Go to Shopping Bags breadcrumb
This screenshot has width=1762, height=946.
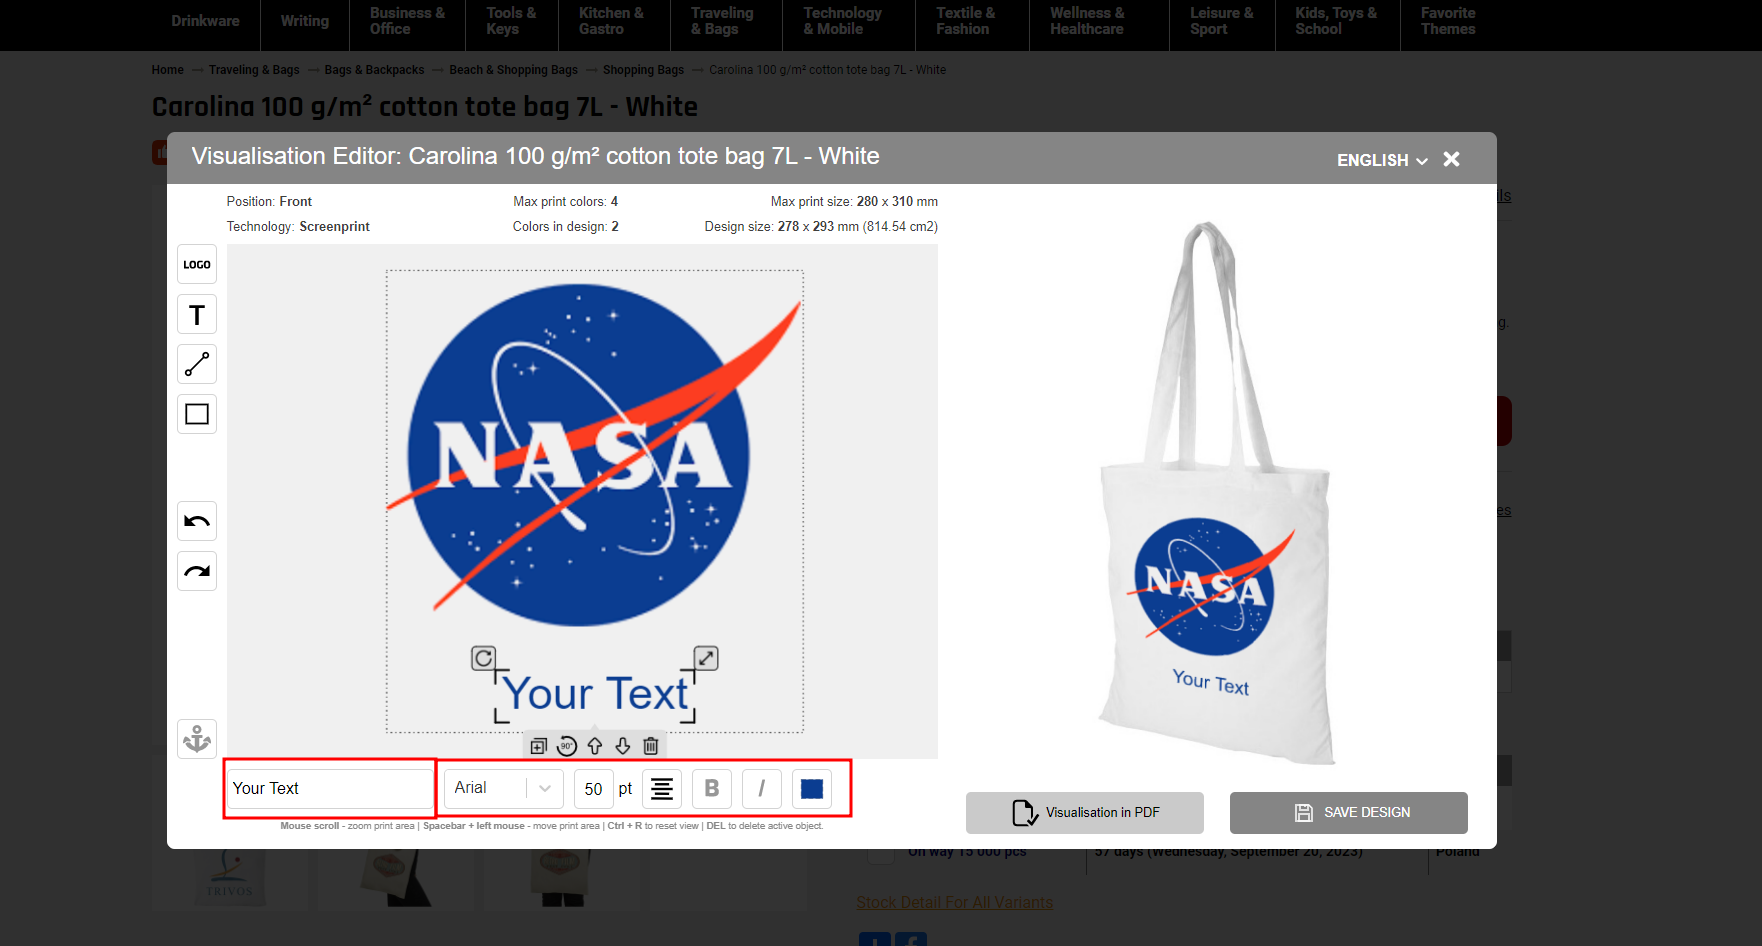pyautogui.click(x=643, y=70)
